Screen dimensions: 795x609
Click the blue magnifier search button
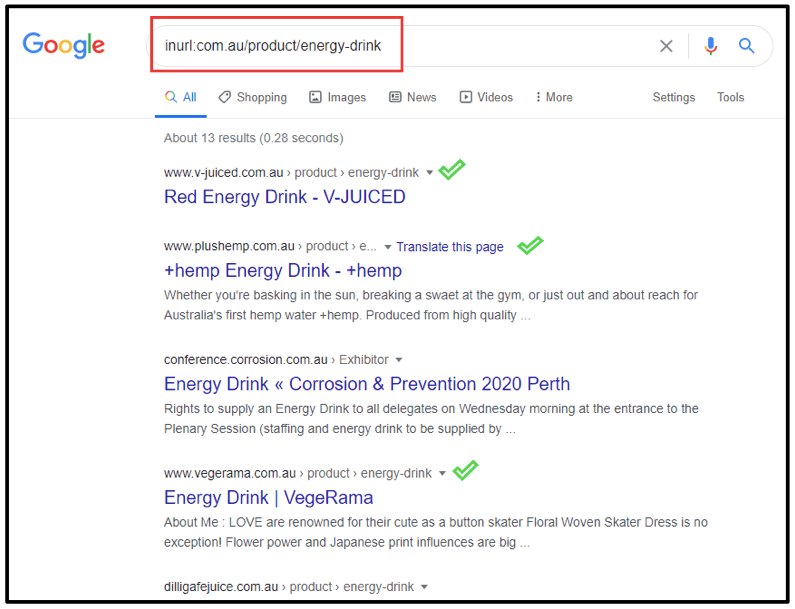click(x=746, y=46)
